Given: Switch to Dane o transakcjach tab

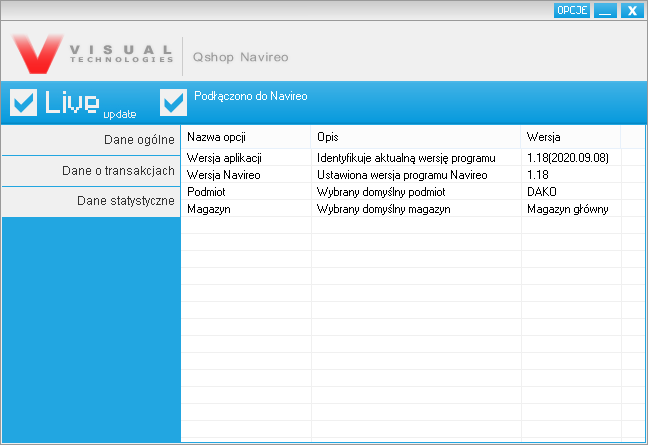Looking at the screenshot, I should [91, 171].
